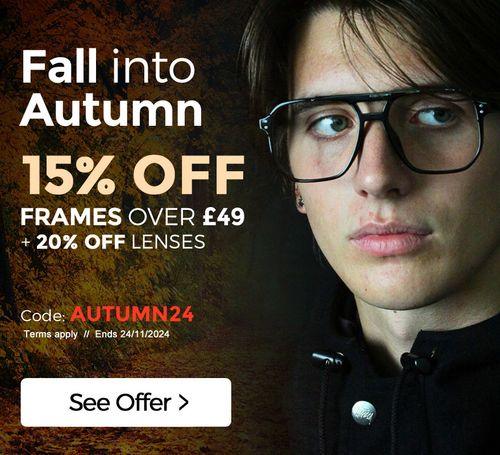This screenshot has height=455, width=500.
Task: Click the Fall into Autumn heading
Action: (x=112, y=88)
